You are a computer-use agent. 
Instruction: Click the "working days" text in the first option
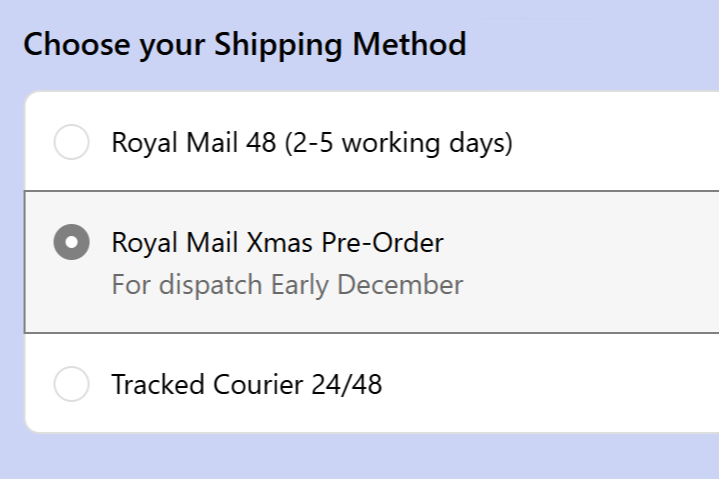[431, 142]
